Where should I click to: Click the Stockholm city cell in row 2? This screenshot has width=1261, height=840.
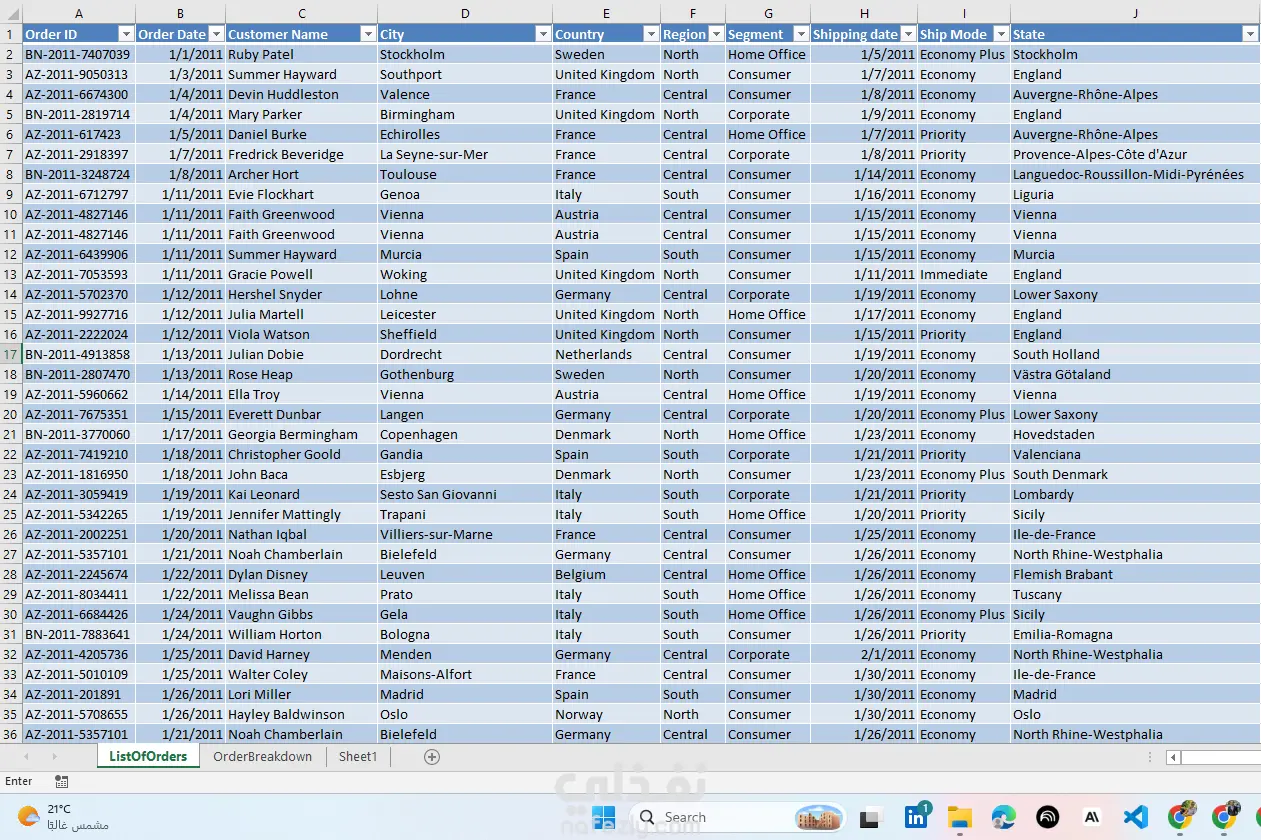pos(465,54)
